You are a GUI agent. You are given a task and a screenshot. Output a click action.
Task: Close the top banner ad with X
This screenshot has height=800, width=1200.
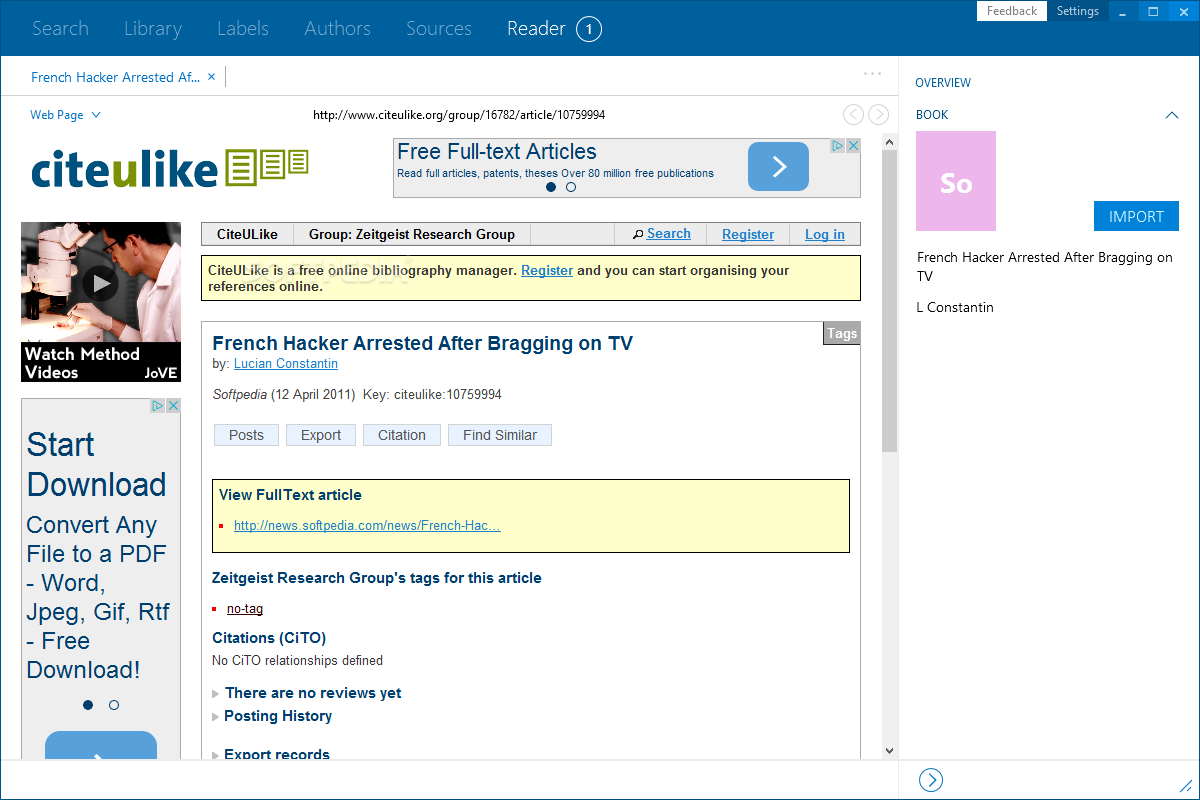click(x=853, y=146)
